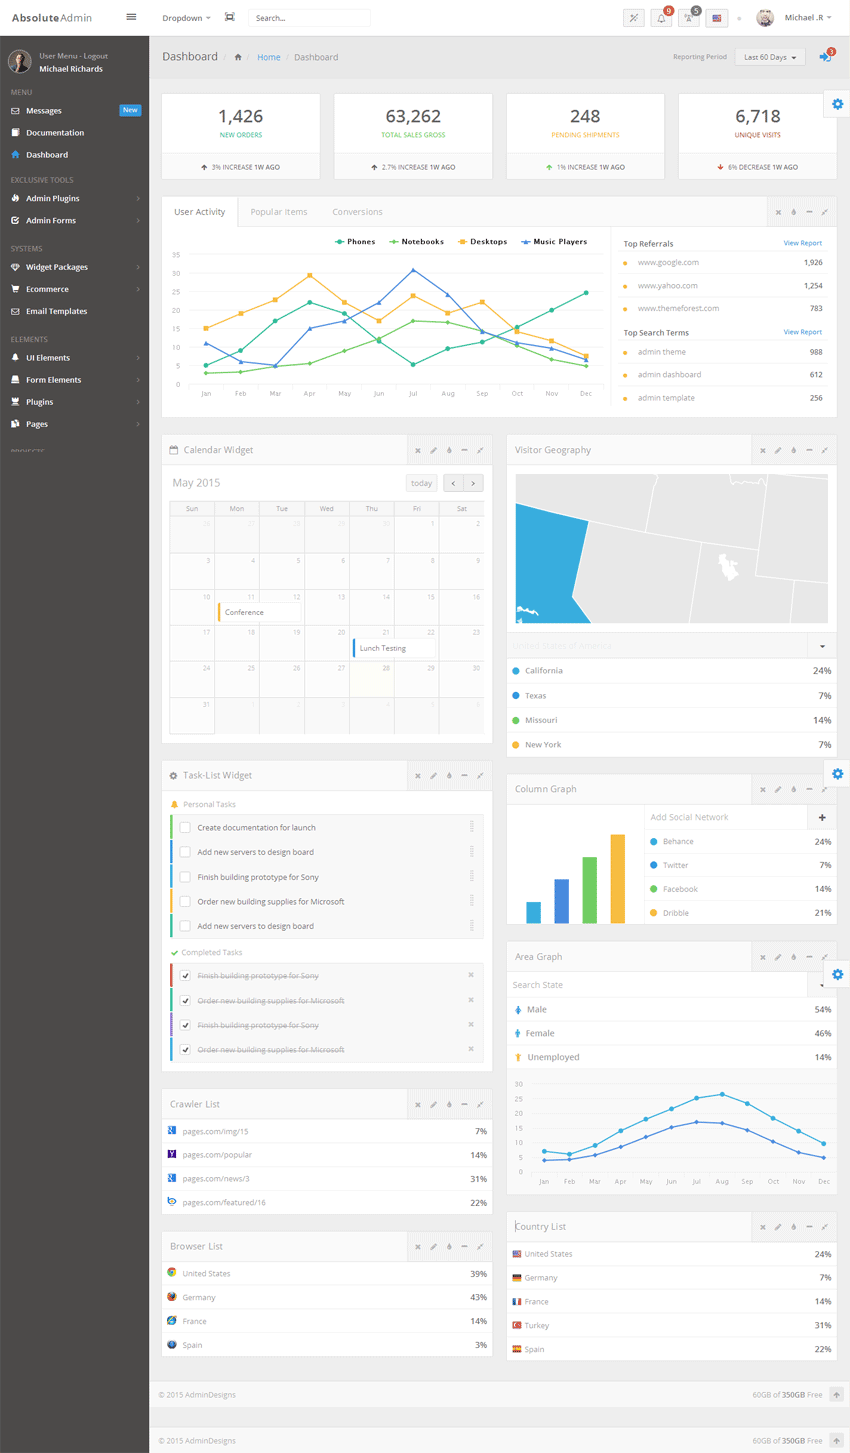Check 'Create documentation for launch' task
This screenshot has width=850, height=1453.
pos(185,828)
